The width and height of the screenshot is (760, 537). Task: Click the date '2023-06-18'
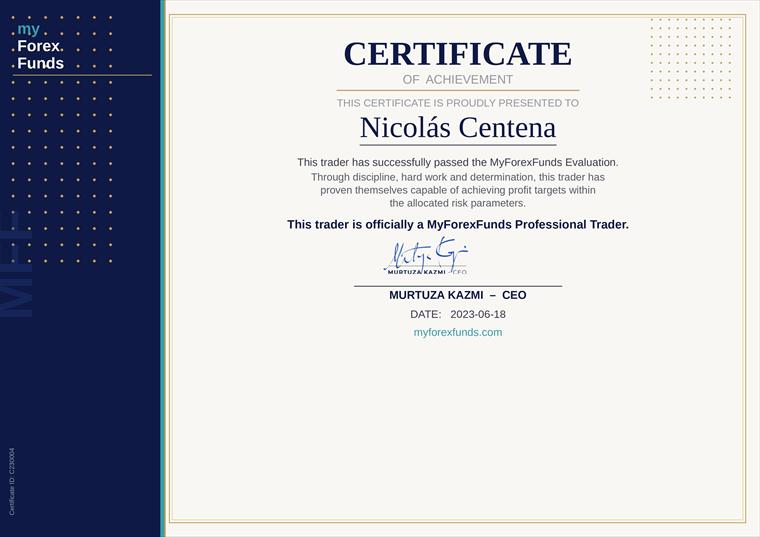click(x=478, y=314)
